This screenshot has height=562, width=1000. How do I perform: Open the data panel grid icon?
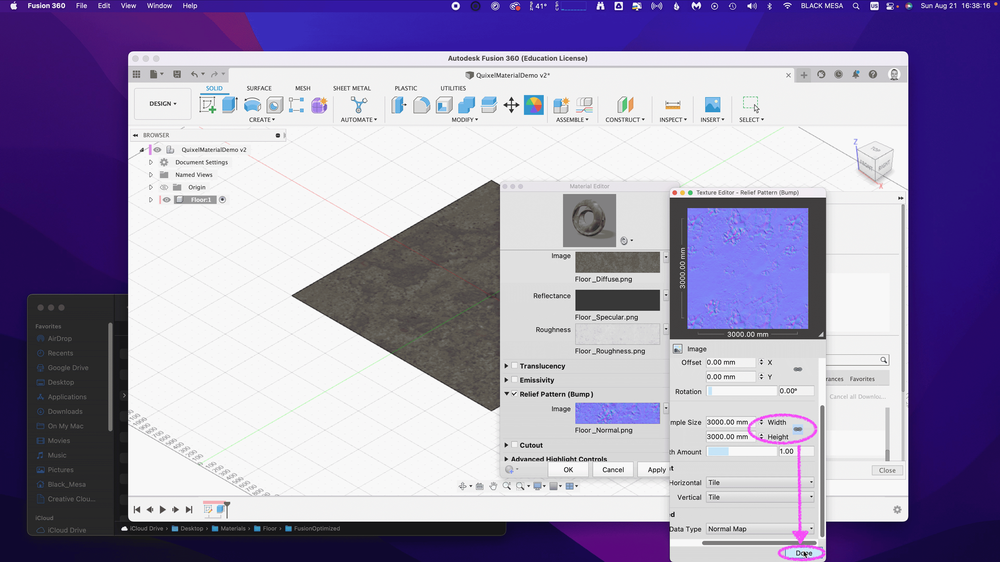point(136,75)
